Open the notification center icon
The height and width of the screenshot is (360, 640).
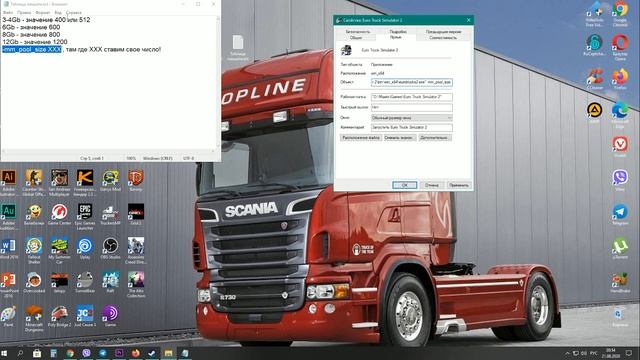629,353
